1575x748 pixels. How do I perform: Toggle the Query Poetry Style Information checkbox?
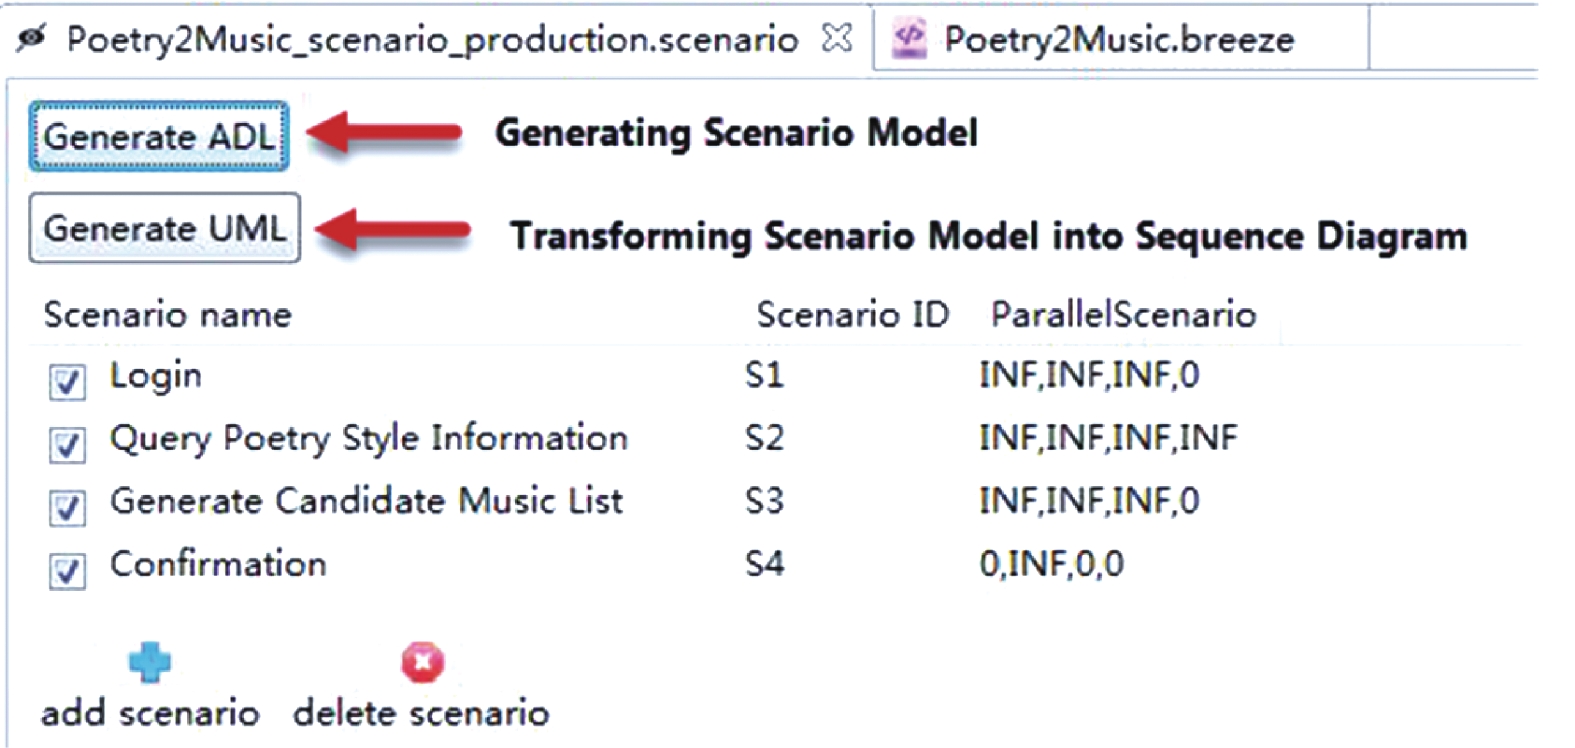tap(67, 444)
